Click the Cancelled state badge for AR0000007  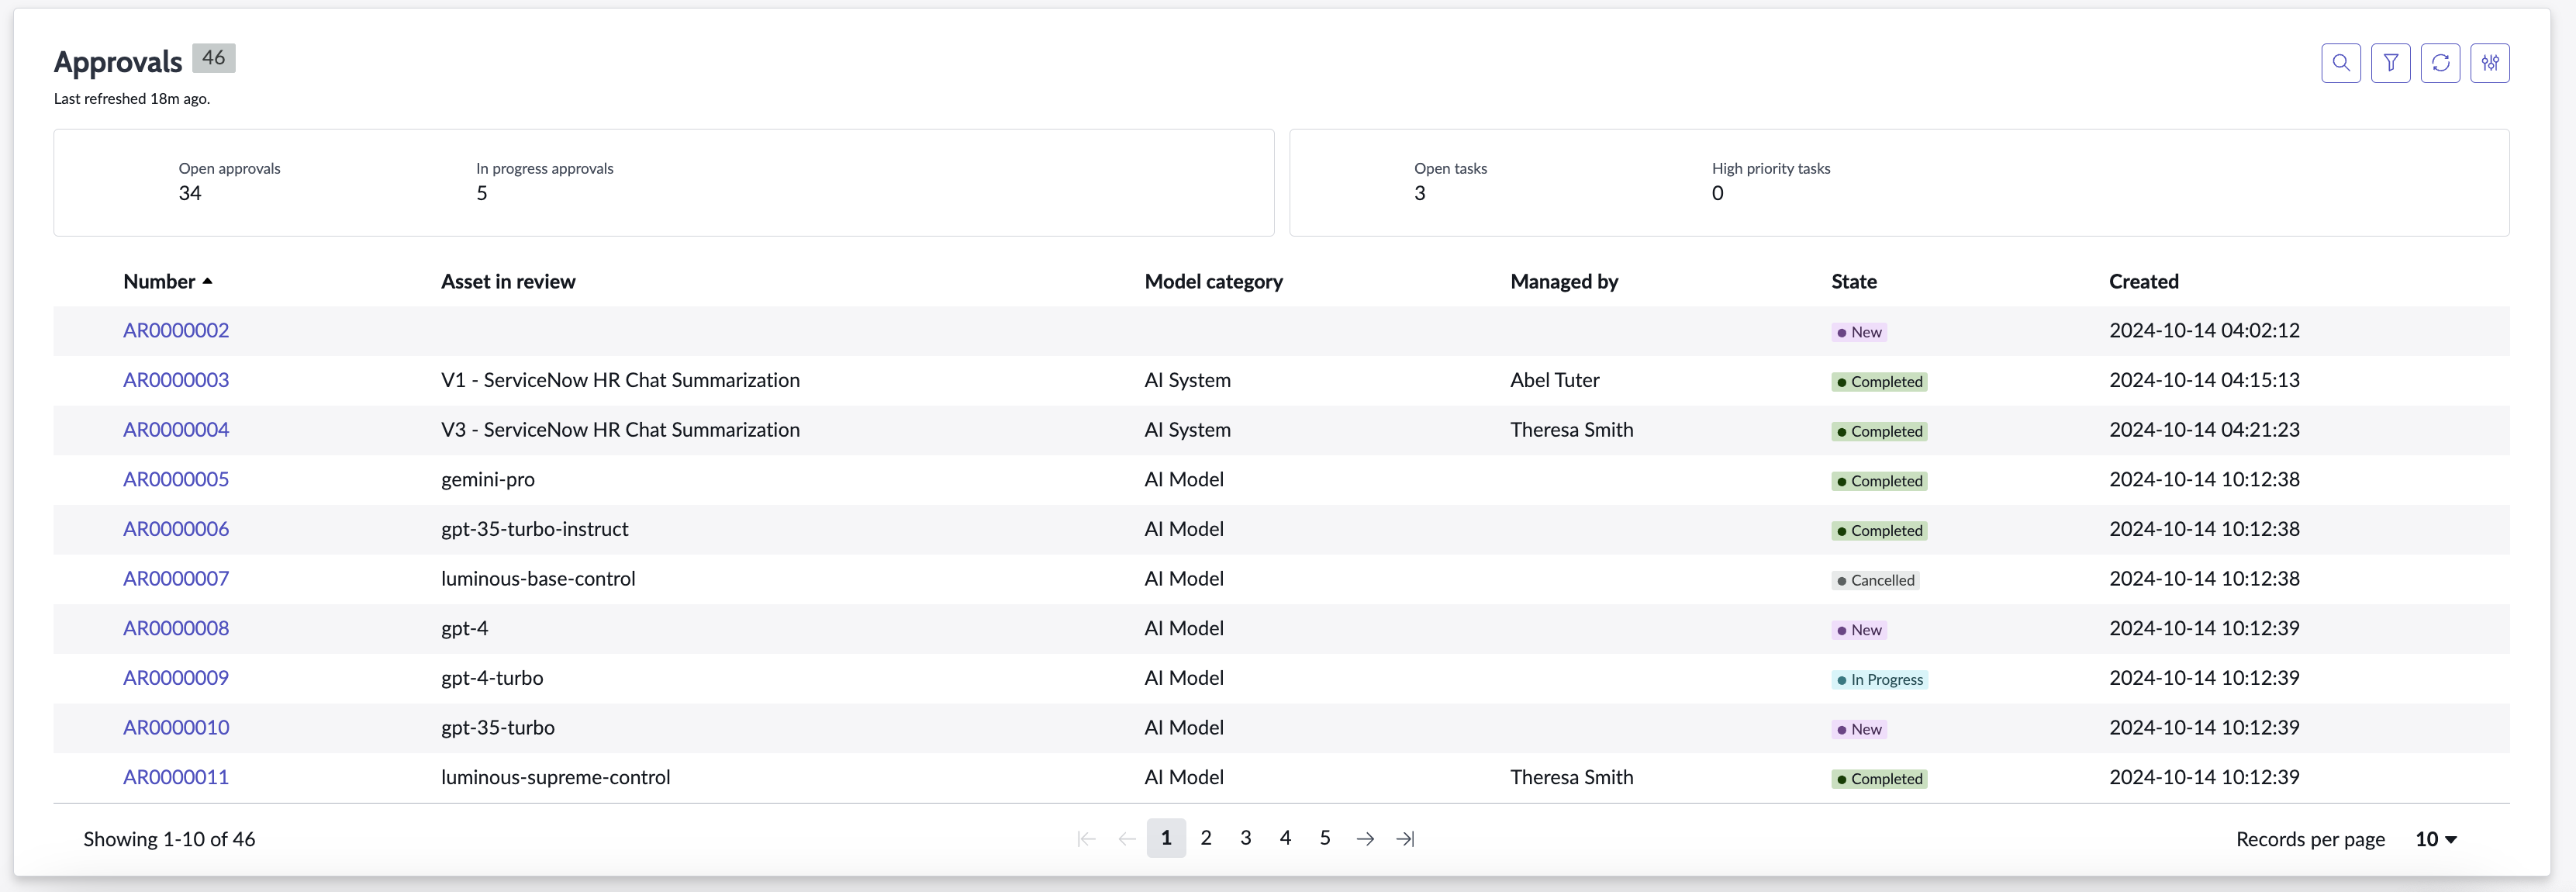(x=1875, y=580)
